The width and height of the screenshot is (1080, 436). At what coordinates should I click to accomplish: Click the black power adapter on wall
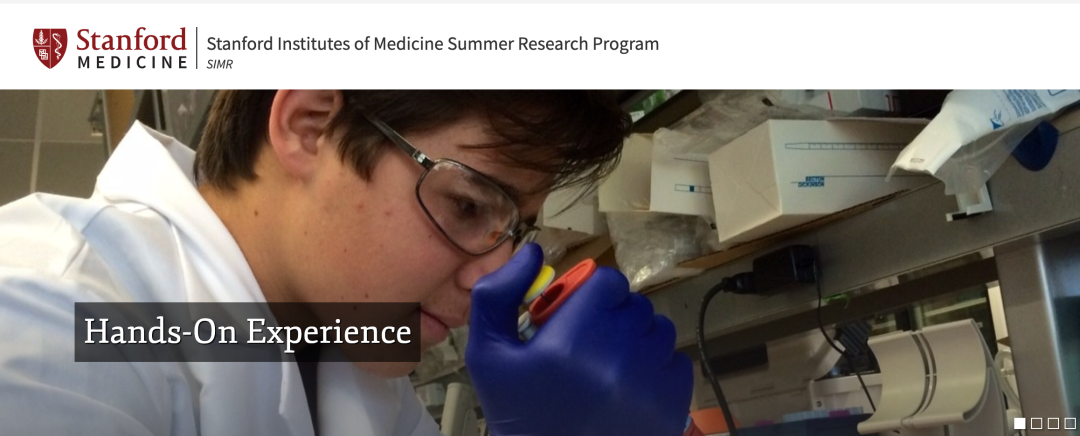pyautogui.click(x=785, y=270)
